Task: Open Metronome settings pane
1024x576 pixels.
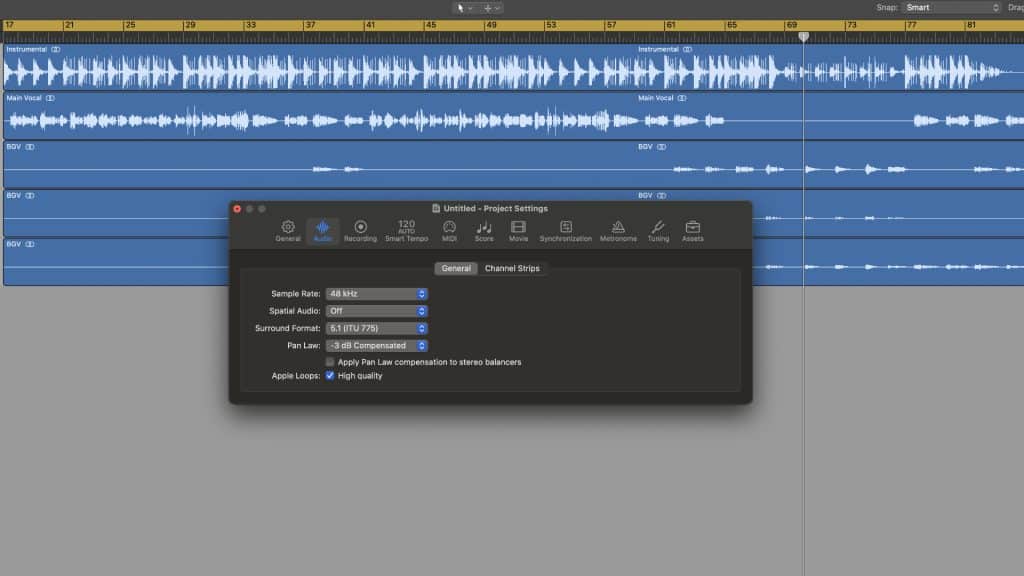Action: point(618,231)
